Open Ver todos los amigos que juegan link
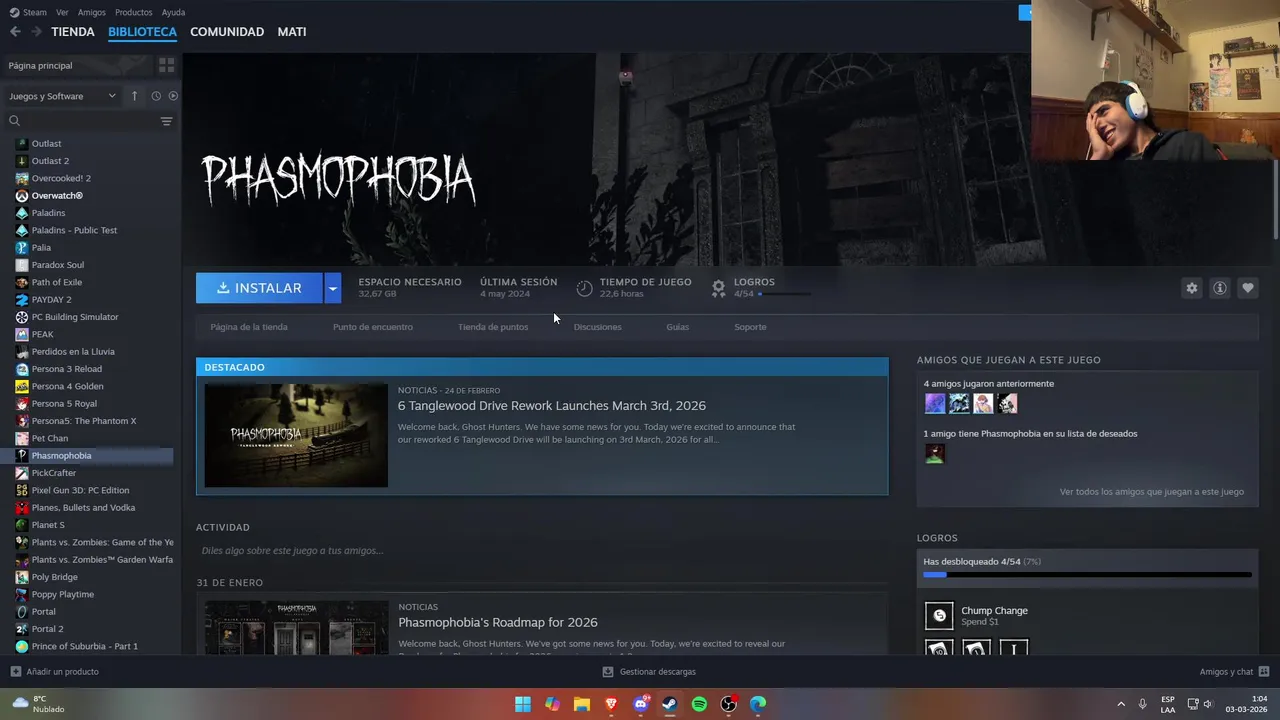The width and height of the screenshot is (1280, 720). (x=1152, y=492)
